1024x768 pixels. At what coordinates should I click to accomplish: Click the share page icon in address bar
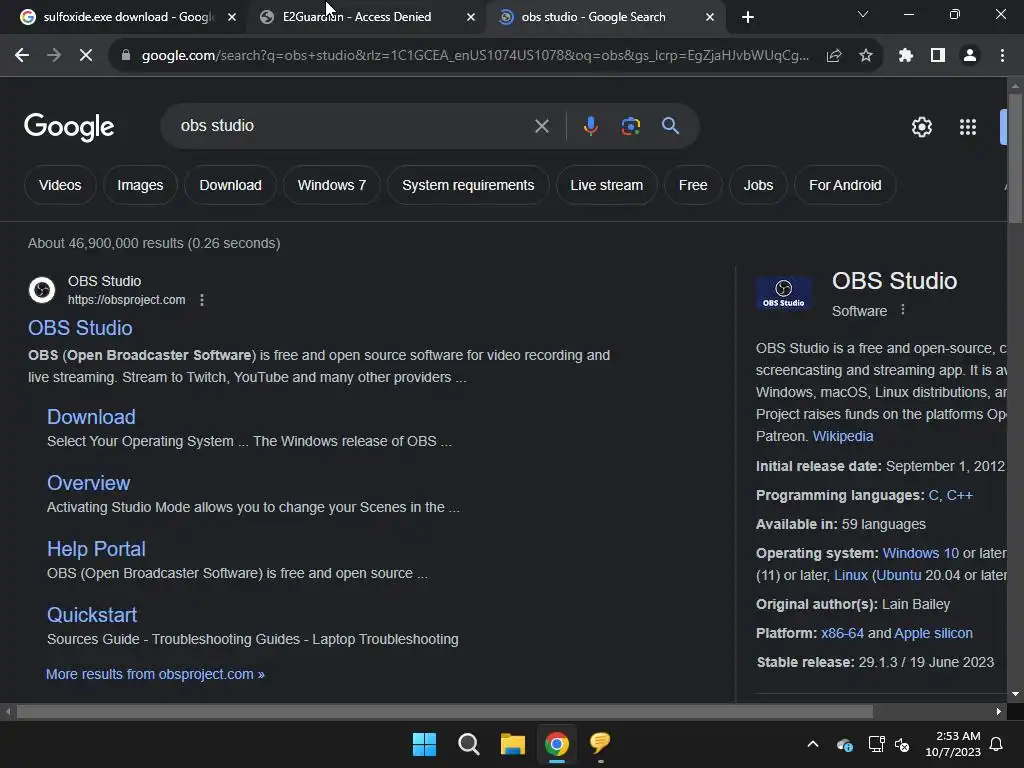pos(833,56)
